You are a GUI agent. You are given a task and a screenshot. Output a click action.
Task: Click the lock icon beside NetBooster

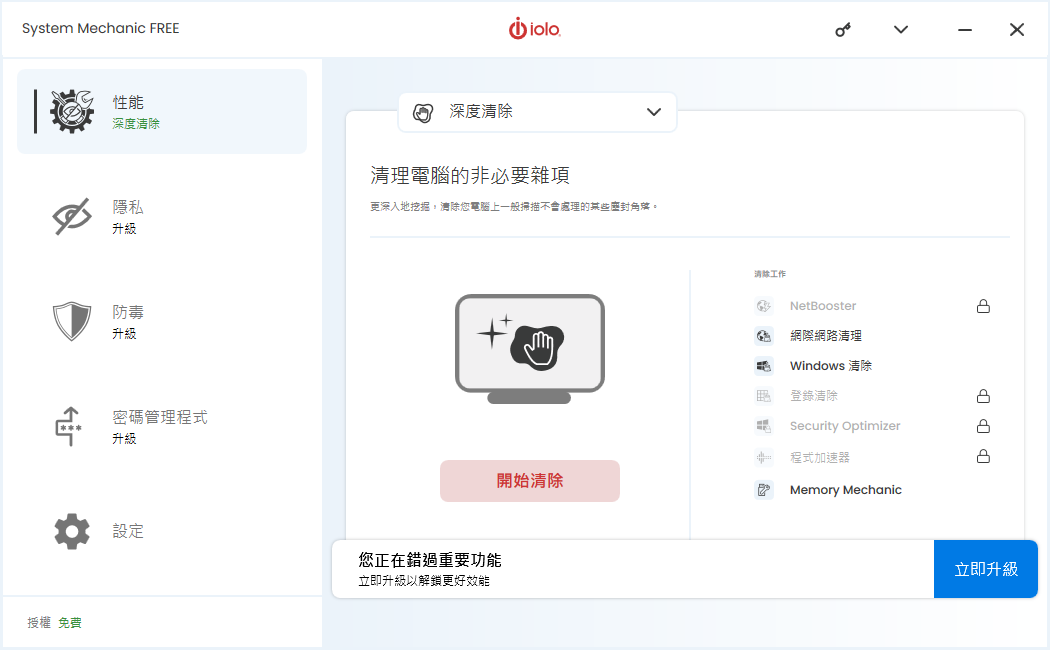point(983,306)
